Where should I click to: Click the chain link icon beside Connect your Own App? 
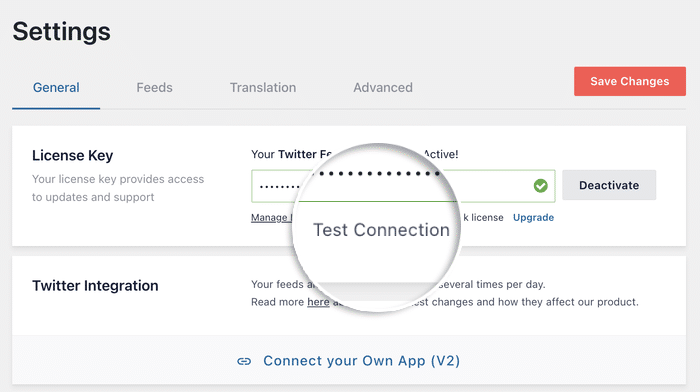pyautogui.click(x=244, y=361)
